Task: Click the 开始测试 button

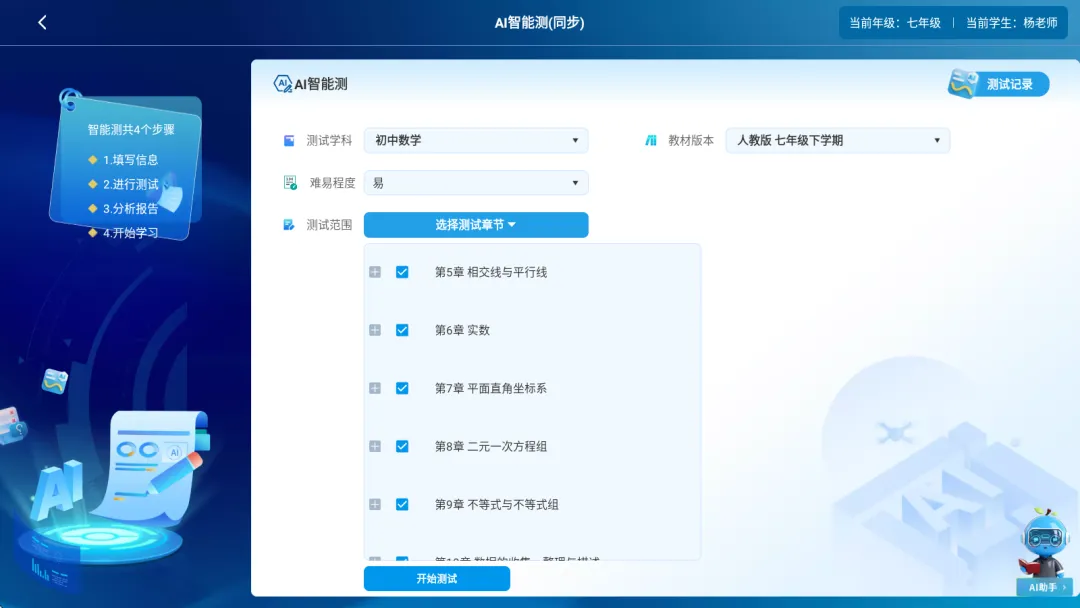Action: [x=437, y=578]
